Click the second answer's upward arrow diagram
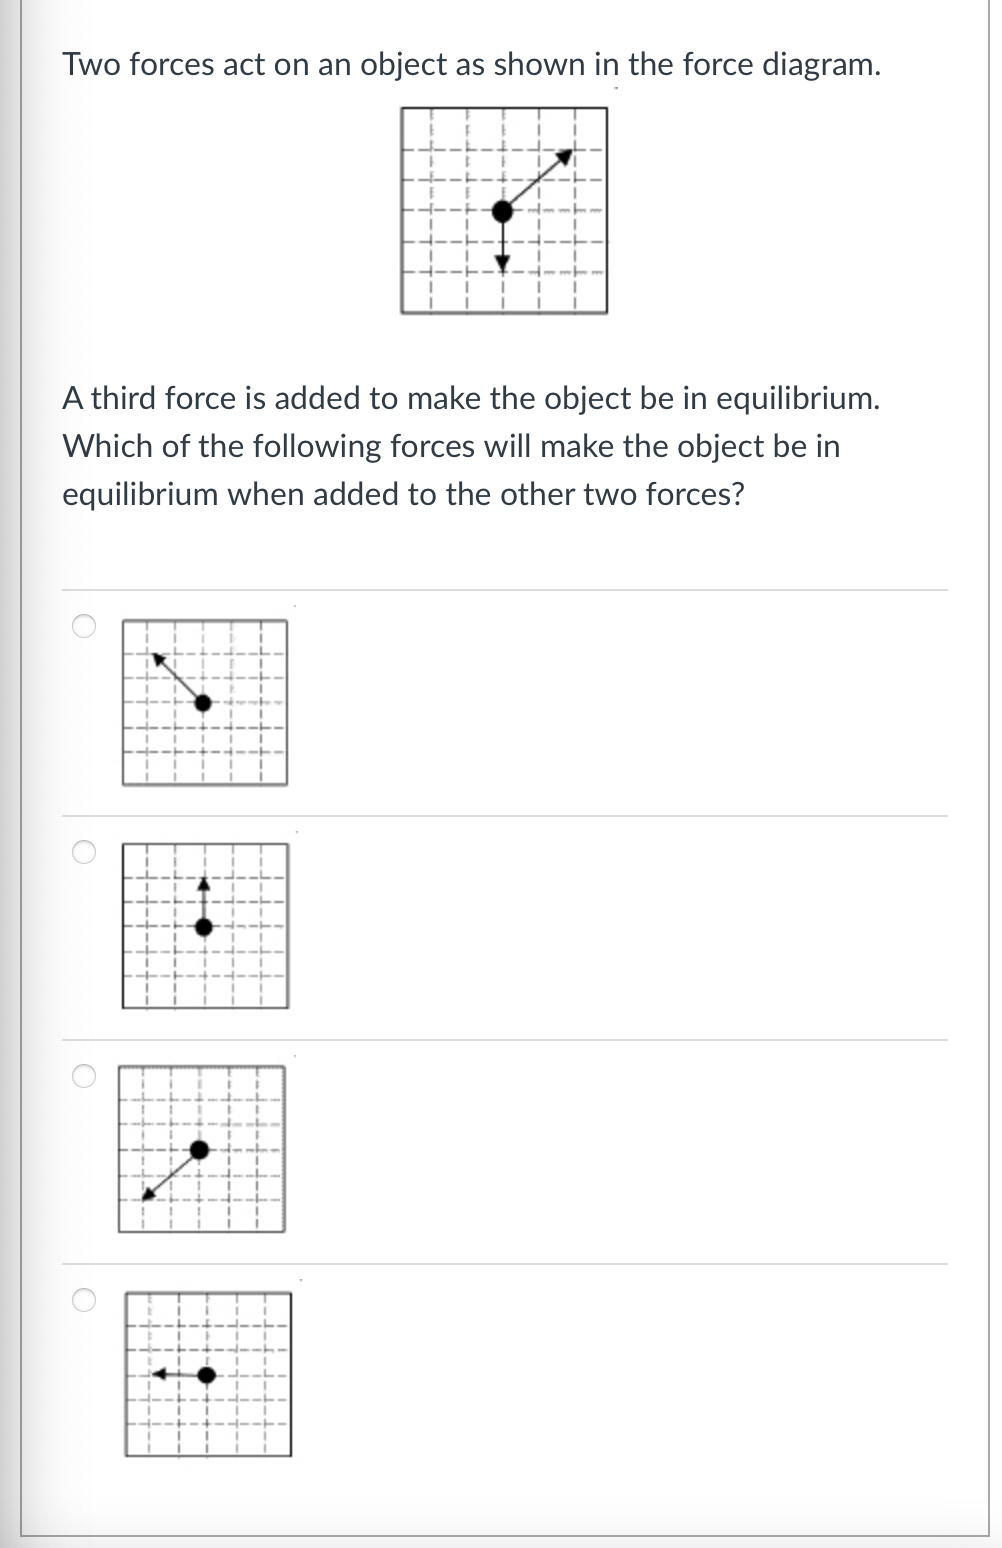Viewport: 1002px width, 1548px height. point(205,927)
